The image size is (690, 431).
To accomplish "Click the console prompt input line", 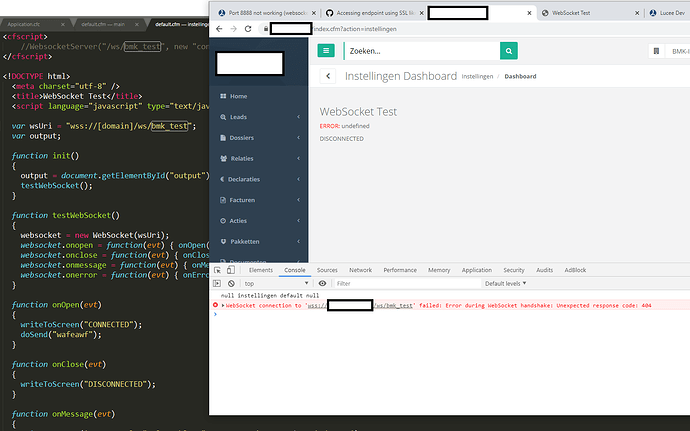I will coord(449,314).
